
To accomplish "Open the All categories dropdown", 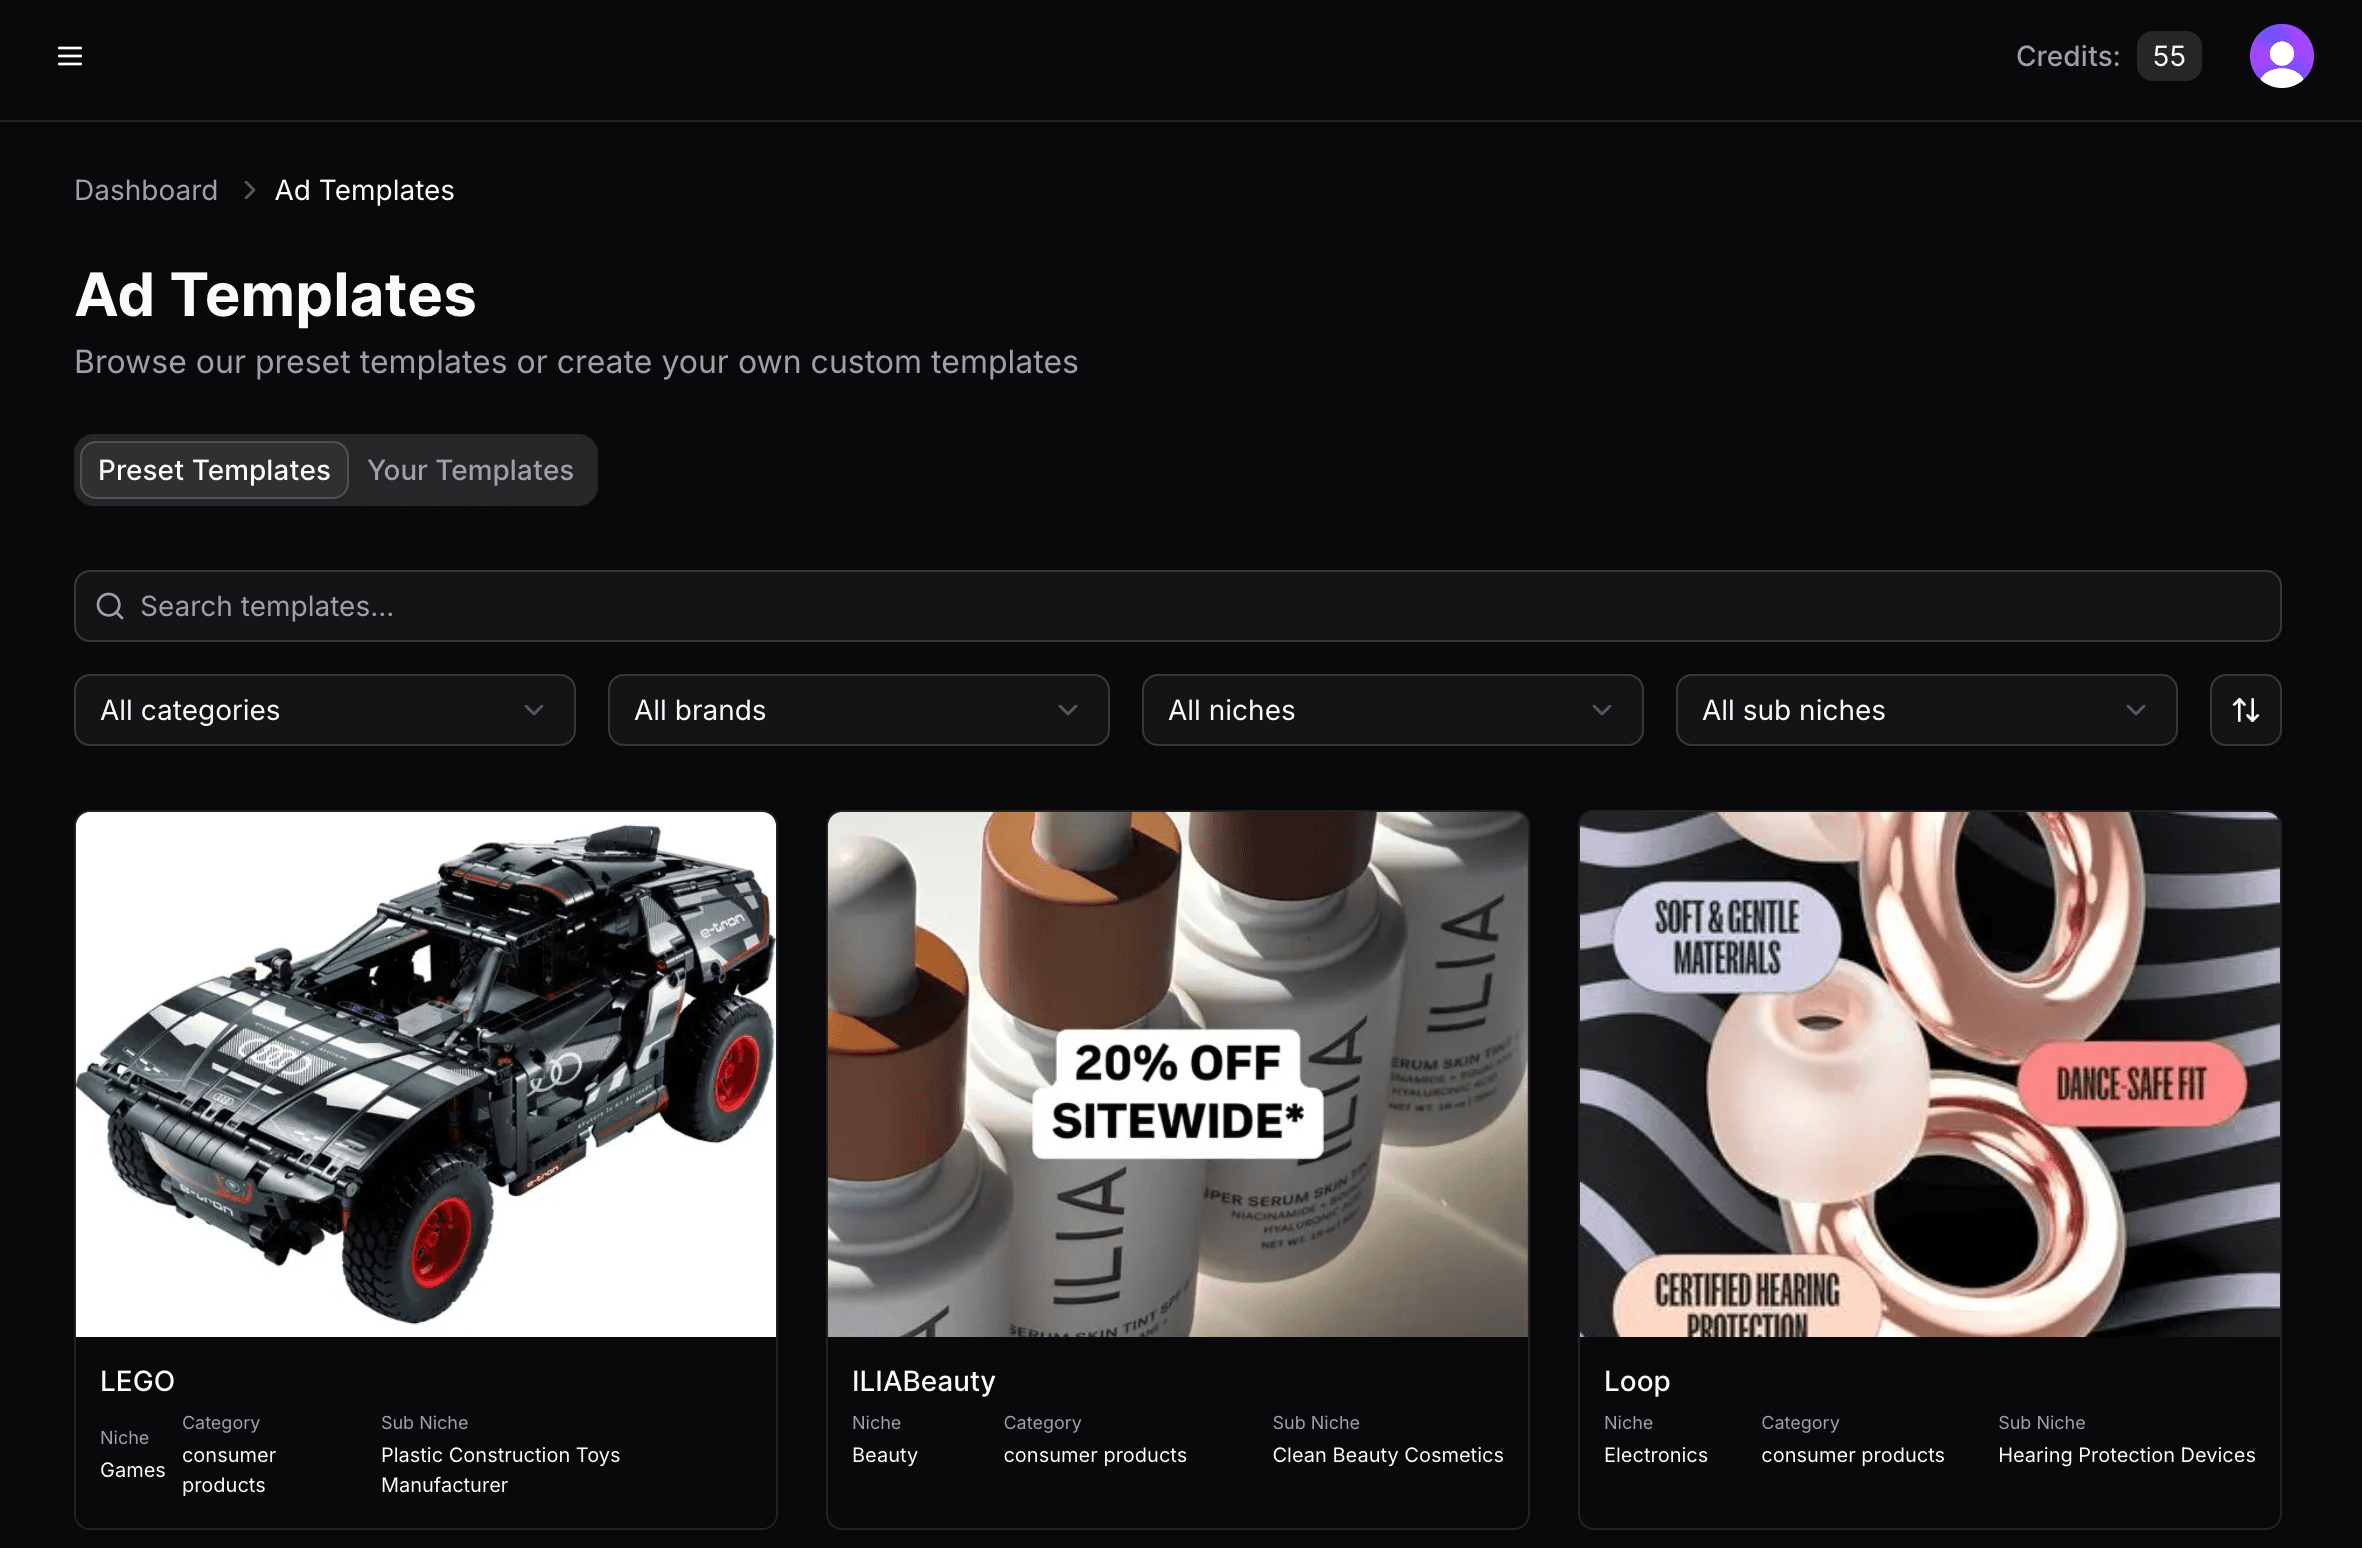I will (324, 710).
